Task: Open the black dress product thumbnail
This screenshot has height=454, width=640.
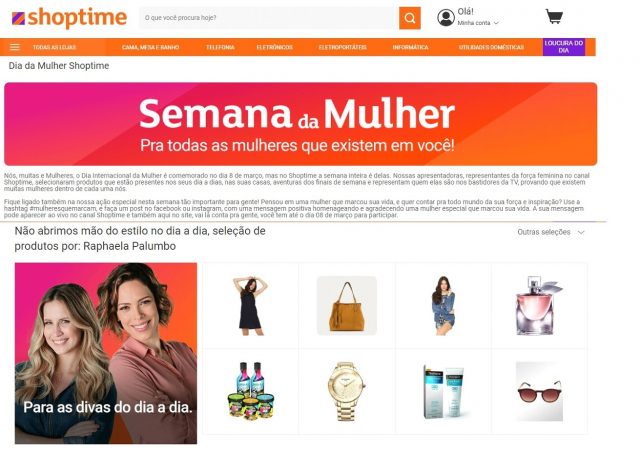Action: pyautogui.click(x=250, y=305)
